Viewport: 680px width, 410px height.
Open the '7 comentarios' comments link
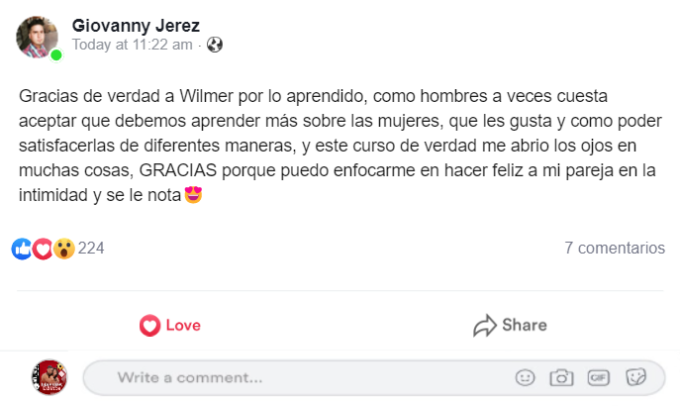click(x=614, y=248)
